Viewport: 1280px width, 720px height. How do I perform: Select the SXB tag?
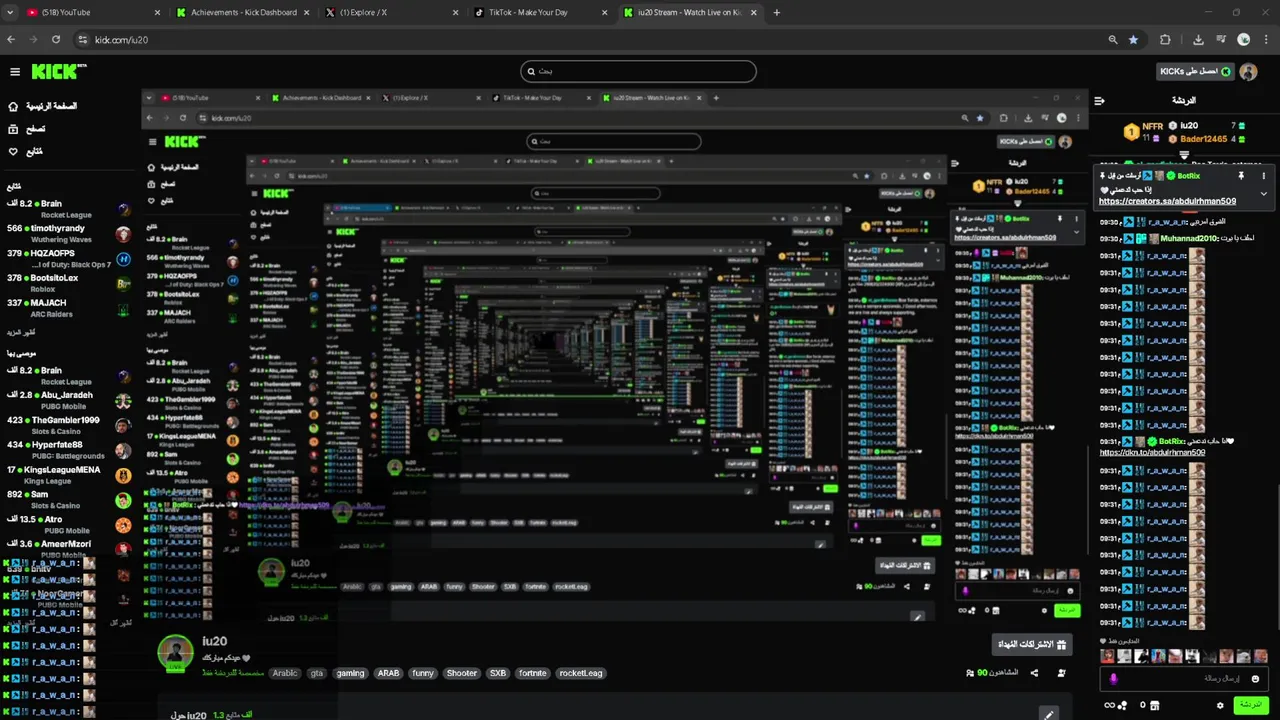tap(498, 673)
